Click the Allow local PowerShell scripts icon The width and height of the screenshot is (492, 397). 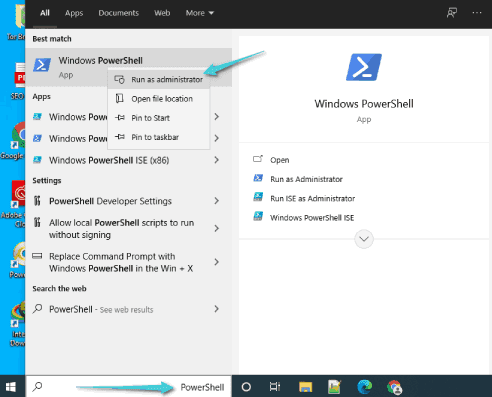tap(37, 222)
